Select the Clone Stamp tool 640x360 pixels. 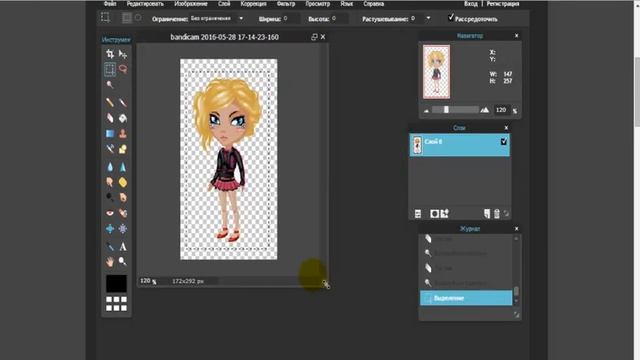[123, 133]
